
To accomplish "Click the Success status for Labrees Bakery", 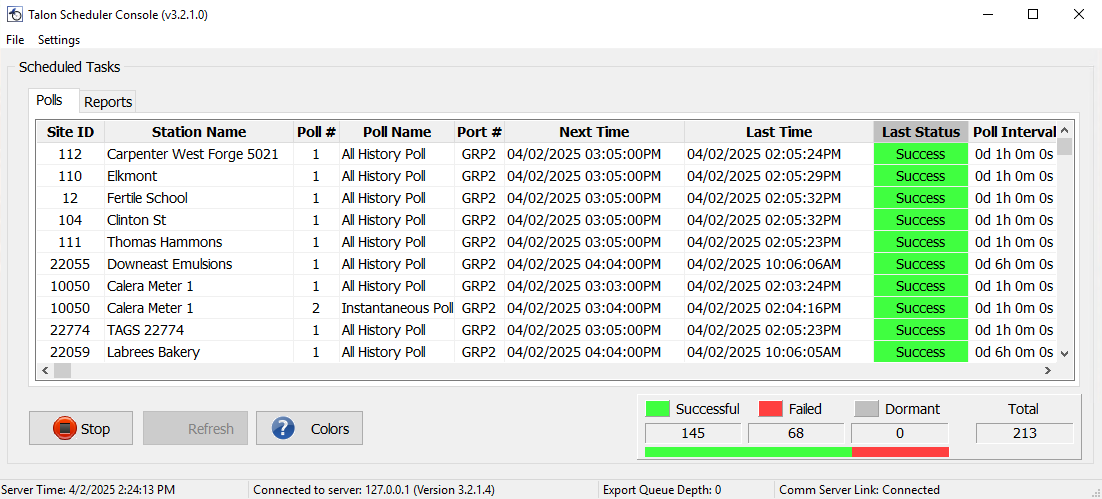I will [x=921, y=352].
